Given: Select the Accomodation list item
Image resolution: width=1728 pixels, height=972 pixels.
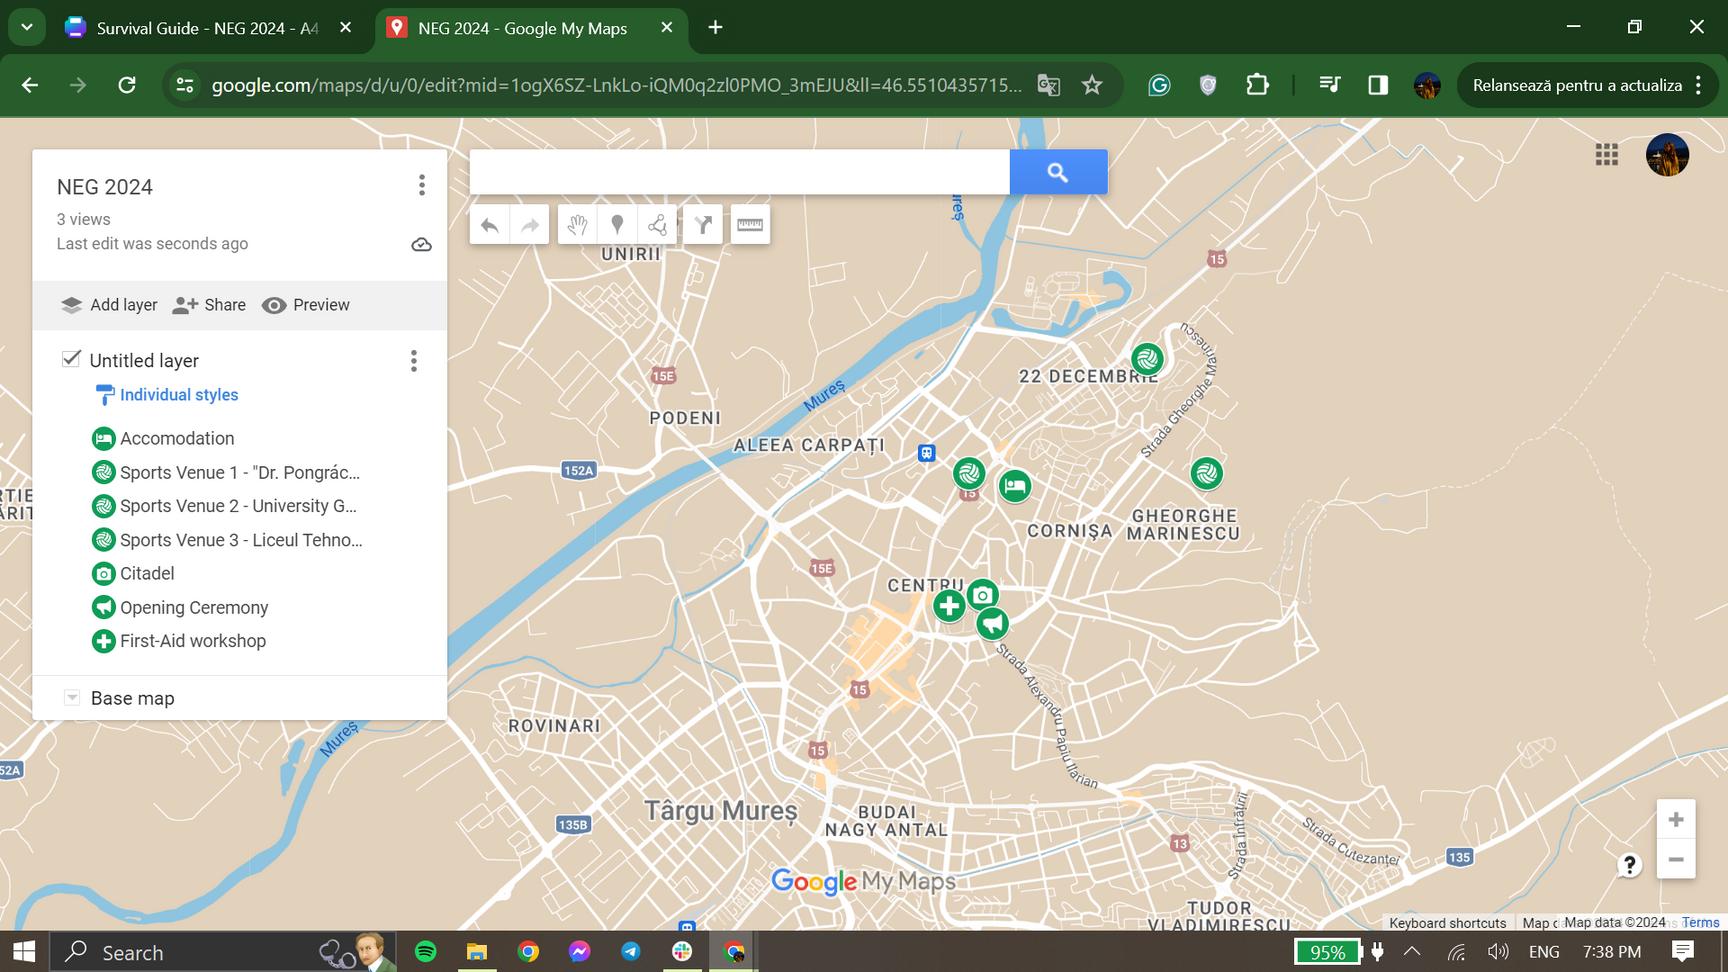Looking at the screenshot, I should click(177, 438).
